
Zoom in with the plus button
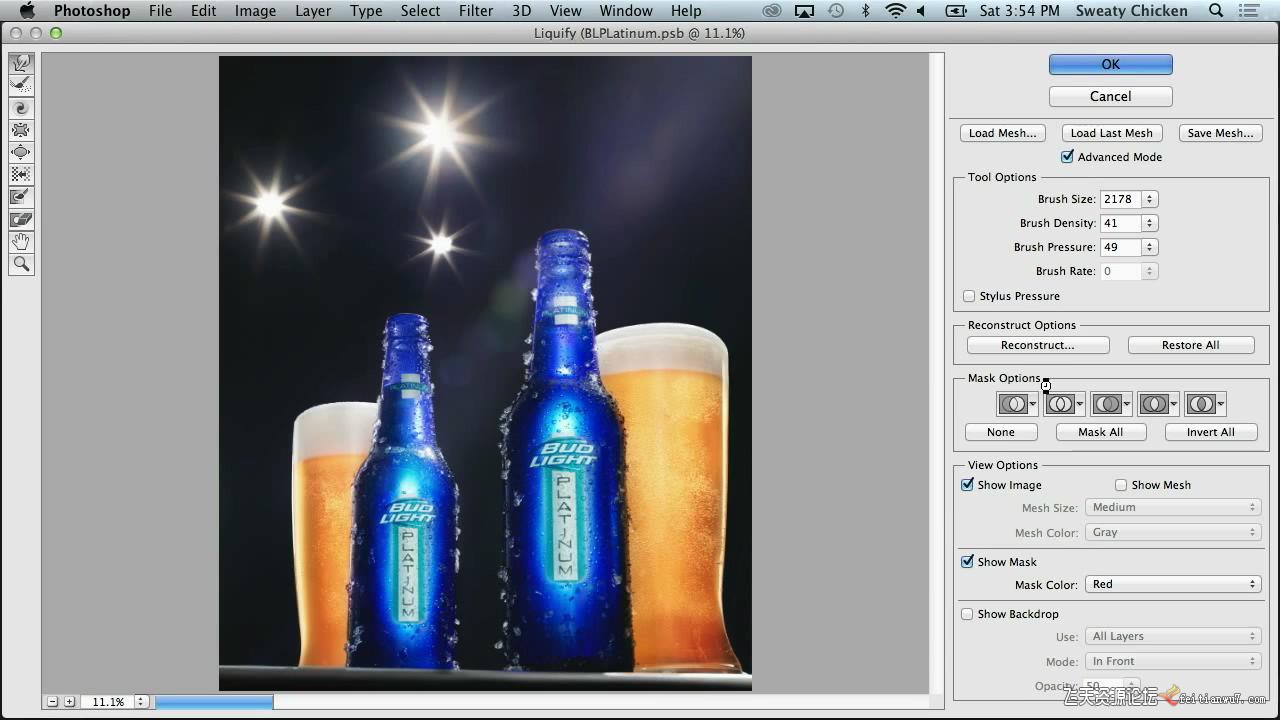pos(69,702)
